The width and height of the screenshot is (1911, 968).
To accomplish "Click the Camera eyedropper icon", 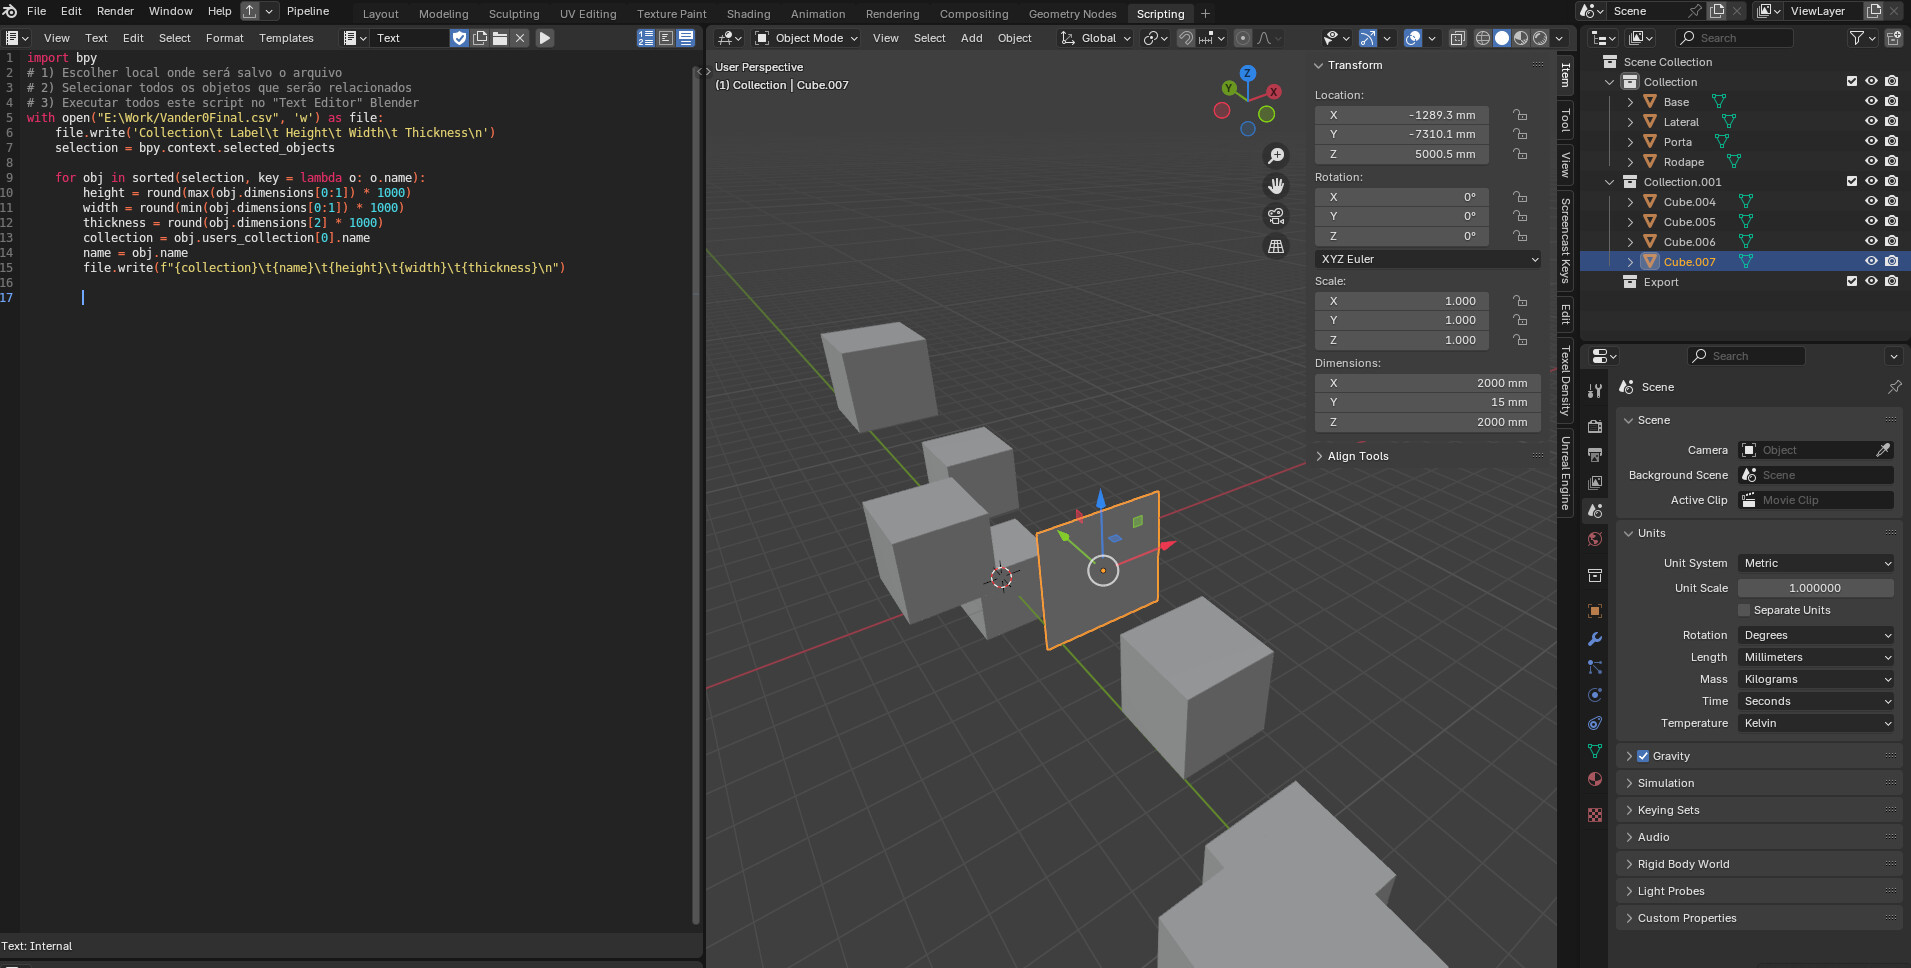I will 1883,450.
